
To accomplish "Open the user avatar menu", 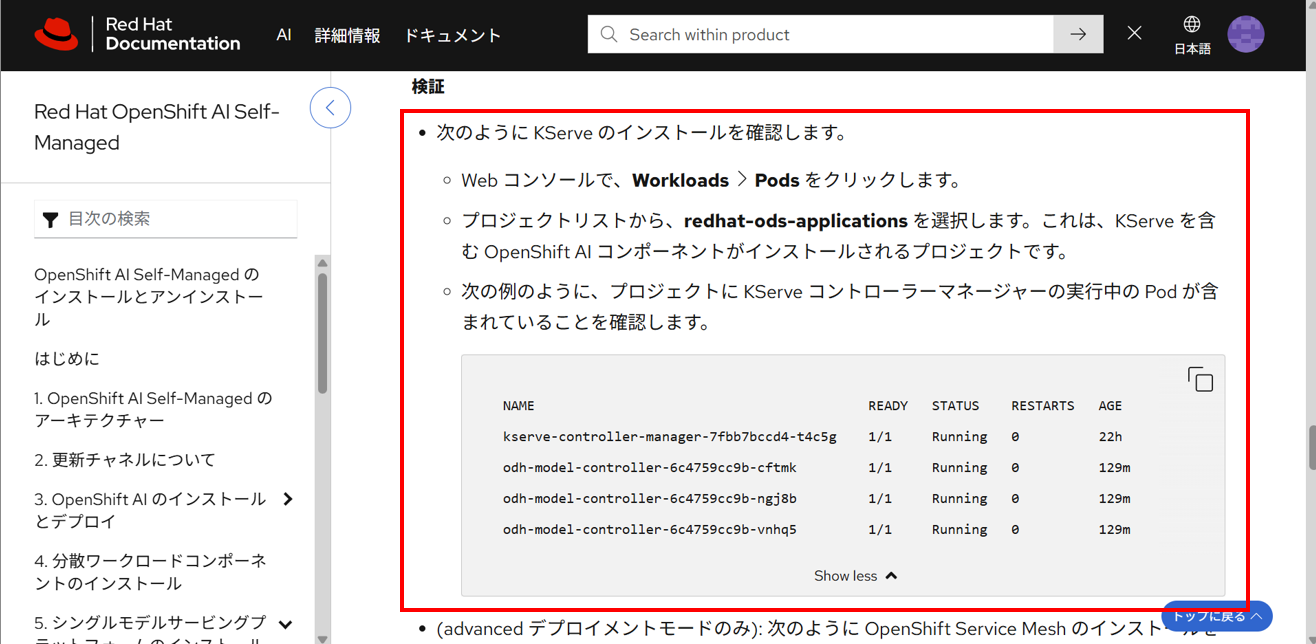I will click(x=1245, y=34).
